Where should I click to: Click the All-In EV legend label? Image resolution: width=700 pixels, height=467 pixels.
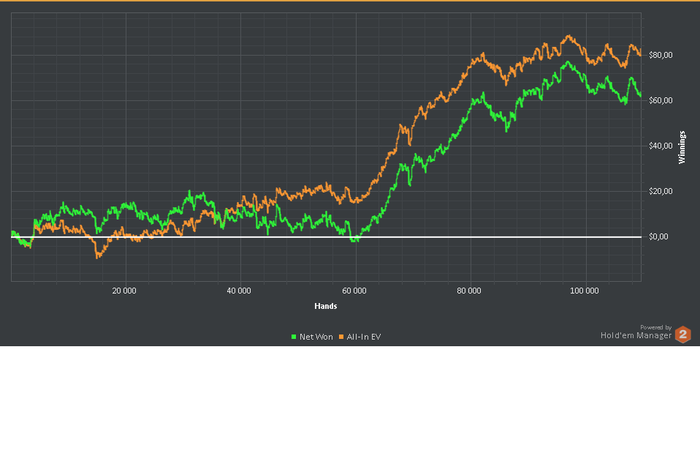point(364,337)
